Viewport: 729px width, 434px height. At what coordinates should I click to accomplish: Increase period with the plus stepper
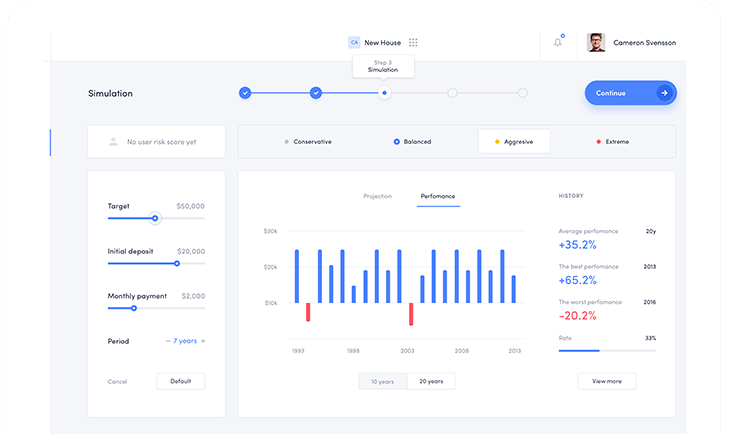point(203,341)
